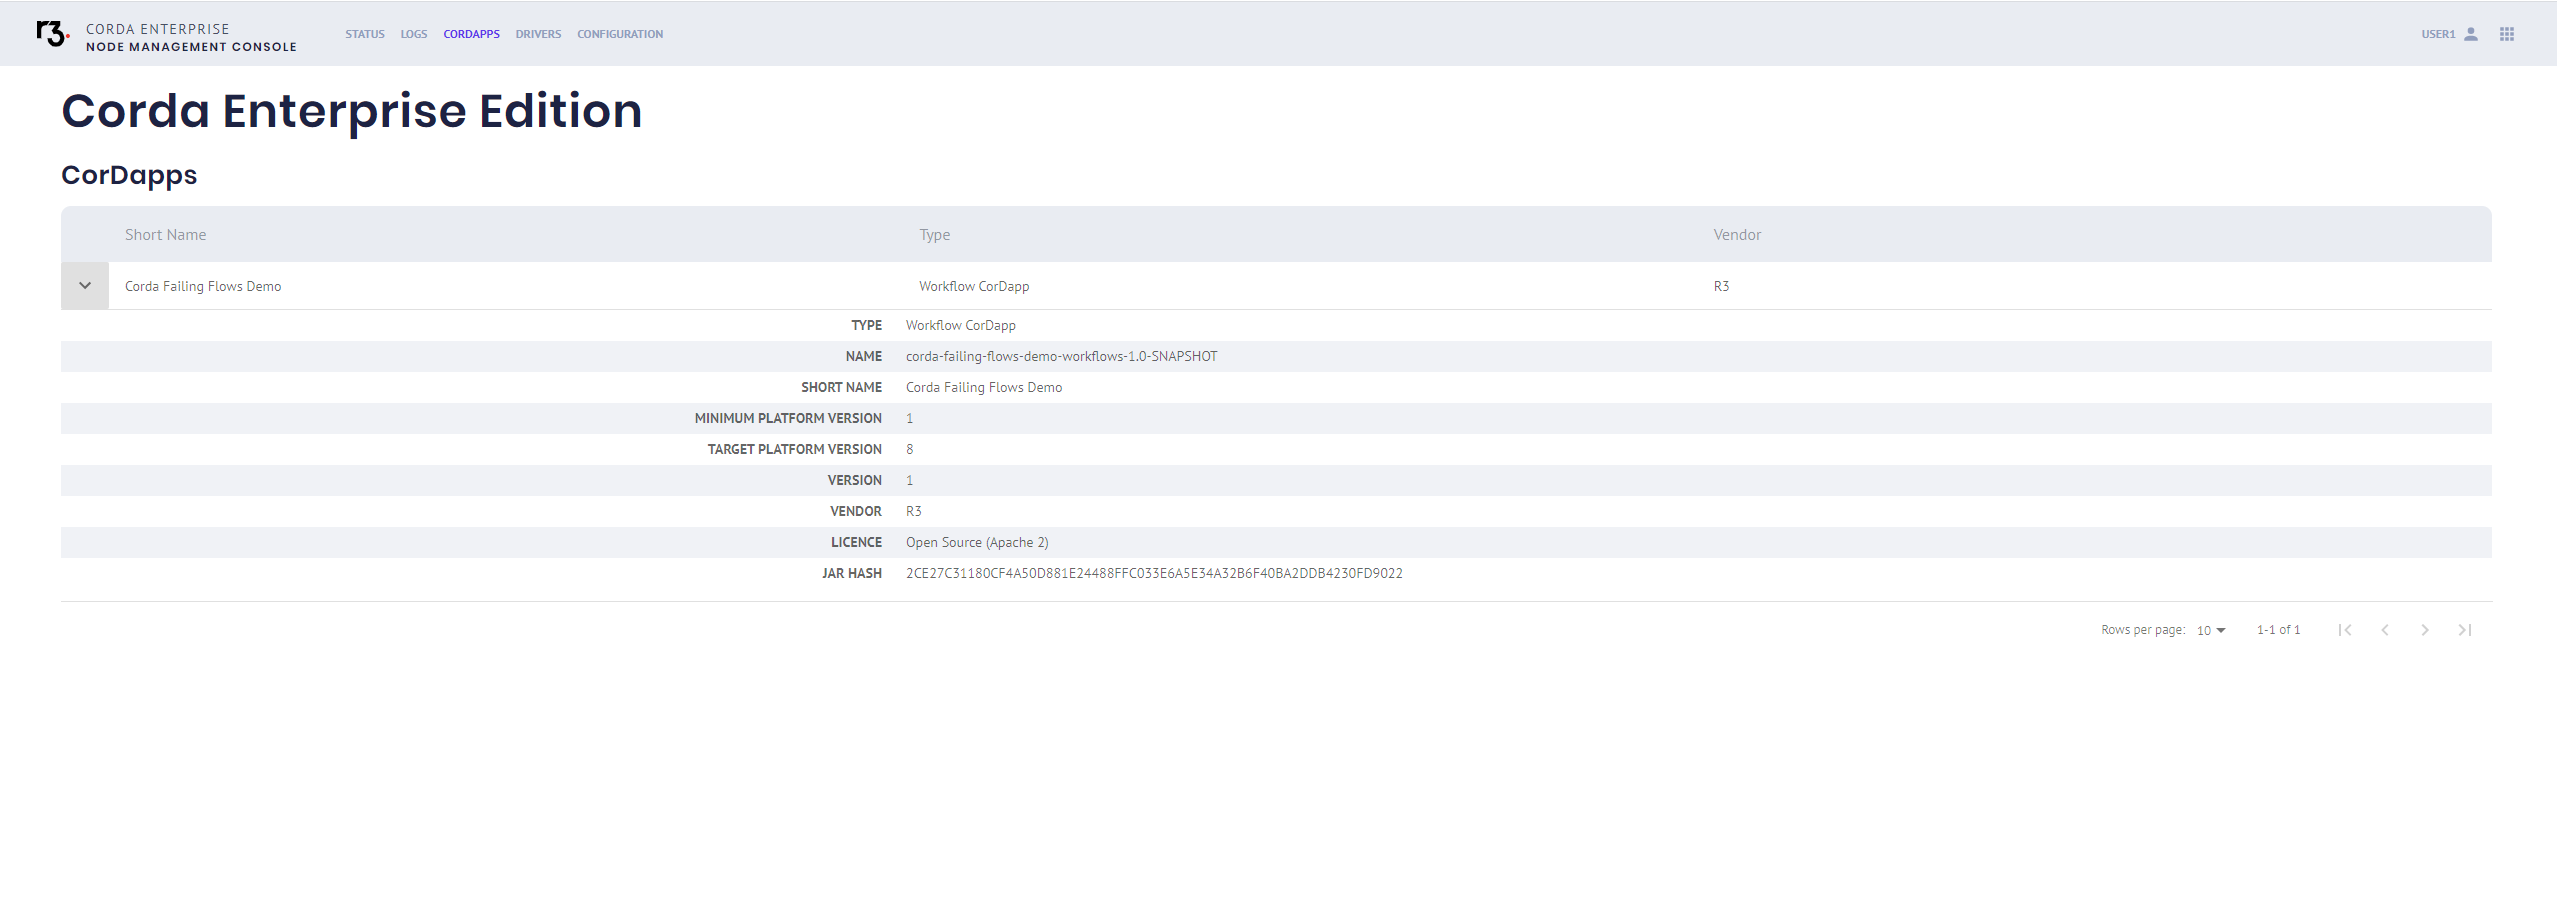
Task: Click the Type column header
Action: point(935,235)
